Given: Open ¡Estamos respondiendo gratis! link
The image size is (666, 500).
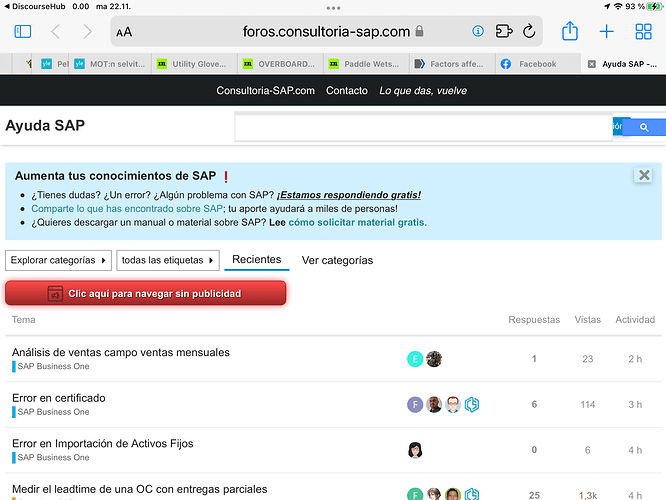Looking at the screenshot, I should (x=349, y=195).
